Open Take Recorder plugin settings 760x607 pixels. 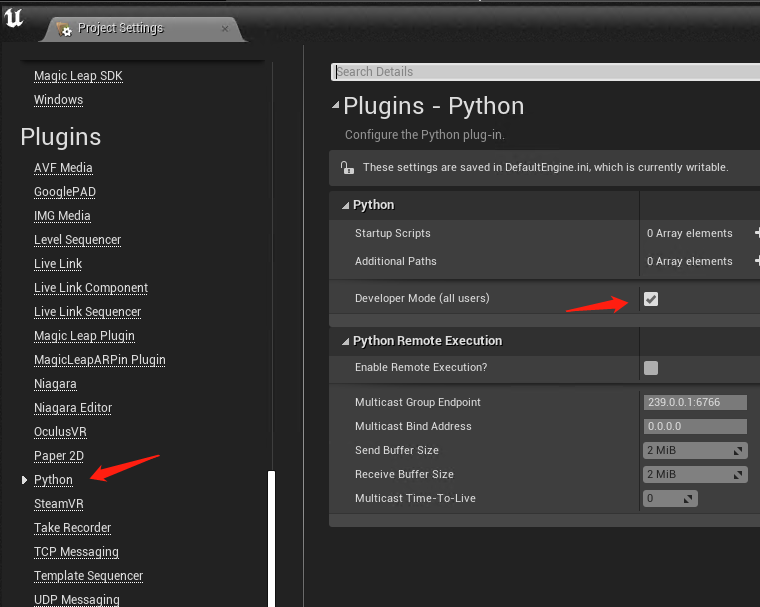pos(72,528)
